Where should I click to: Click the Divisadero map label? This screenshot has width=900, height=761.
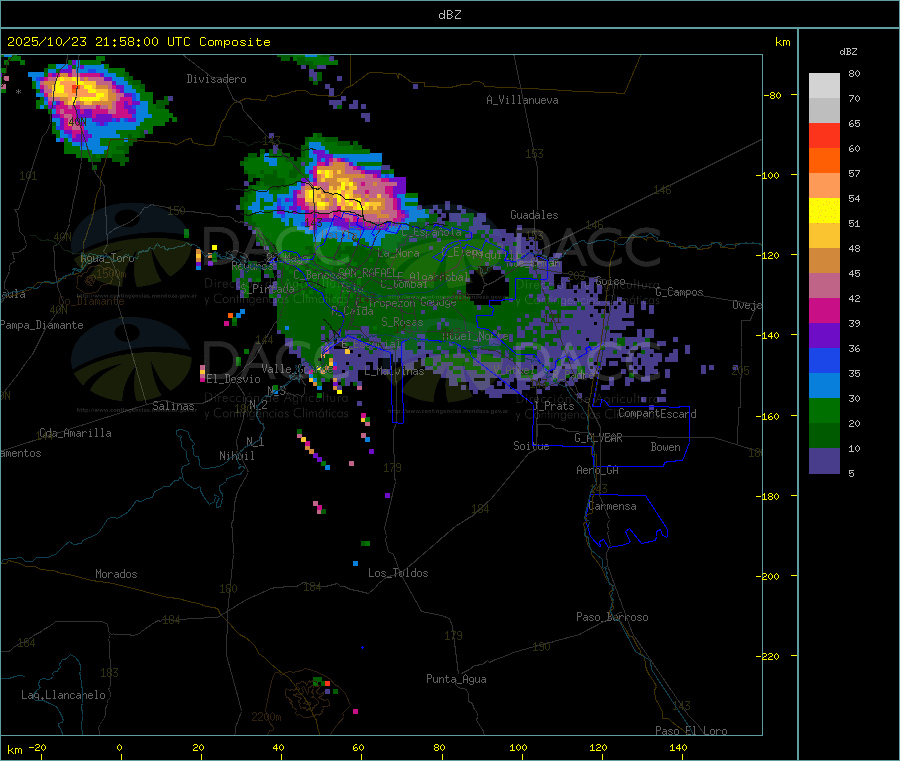[216, 79]
